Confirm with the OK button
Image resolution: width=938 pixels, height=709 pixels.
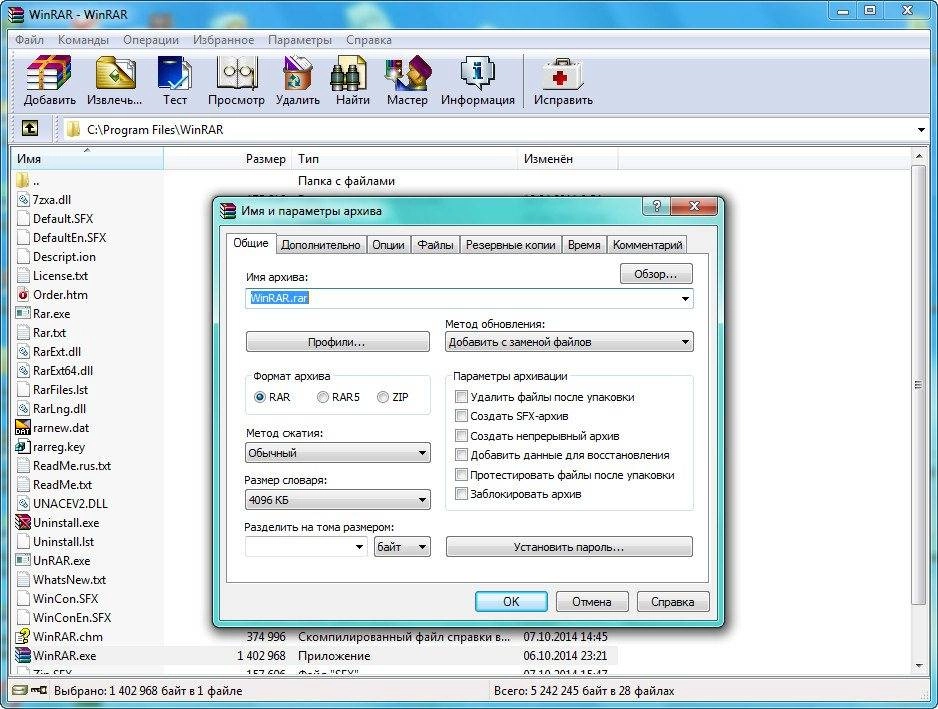click(511, 601)
